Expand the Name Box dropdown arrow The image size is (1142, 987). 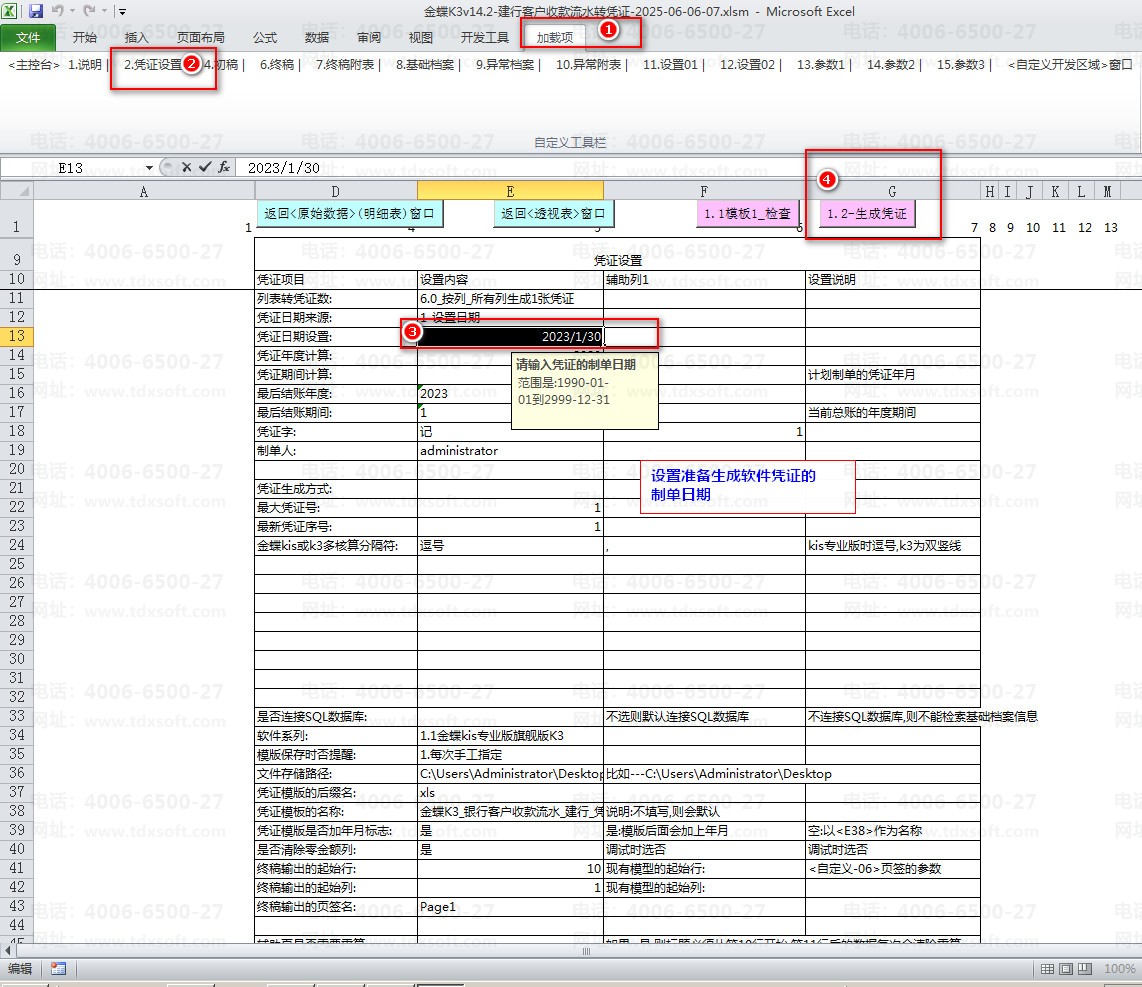[150, 168]
